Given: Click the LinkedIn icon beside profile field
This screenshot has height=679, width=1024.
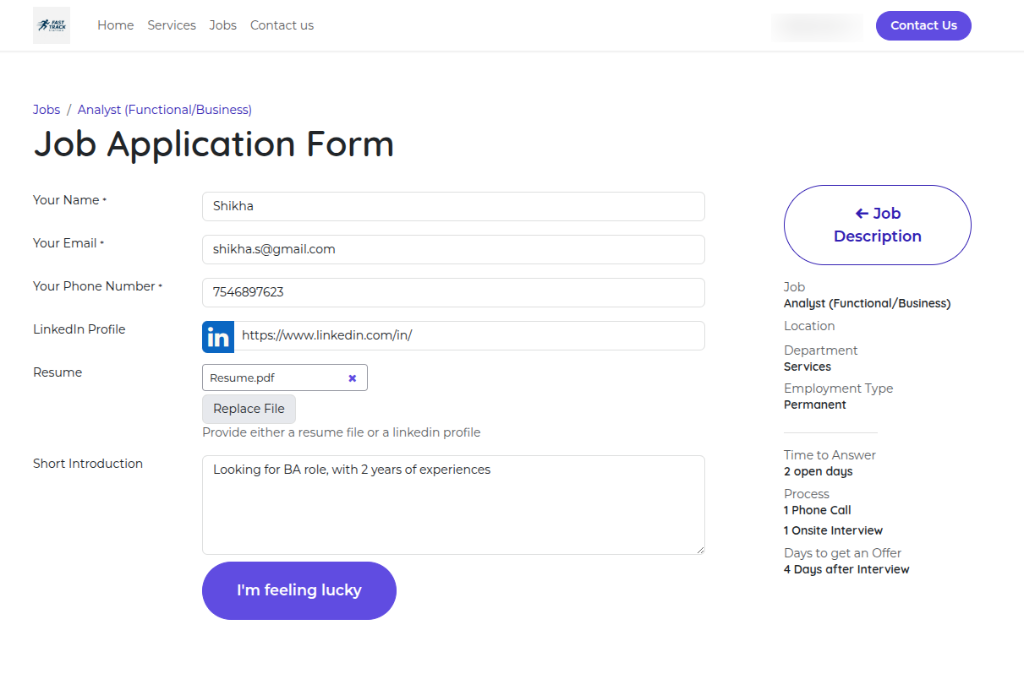Looking at the screenshot, I should 218,337.
